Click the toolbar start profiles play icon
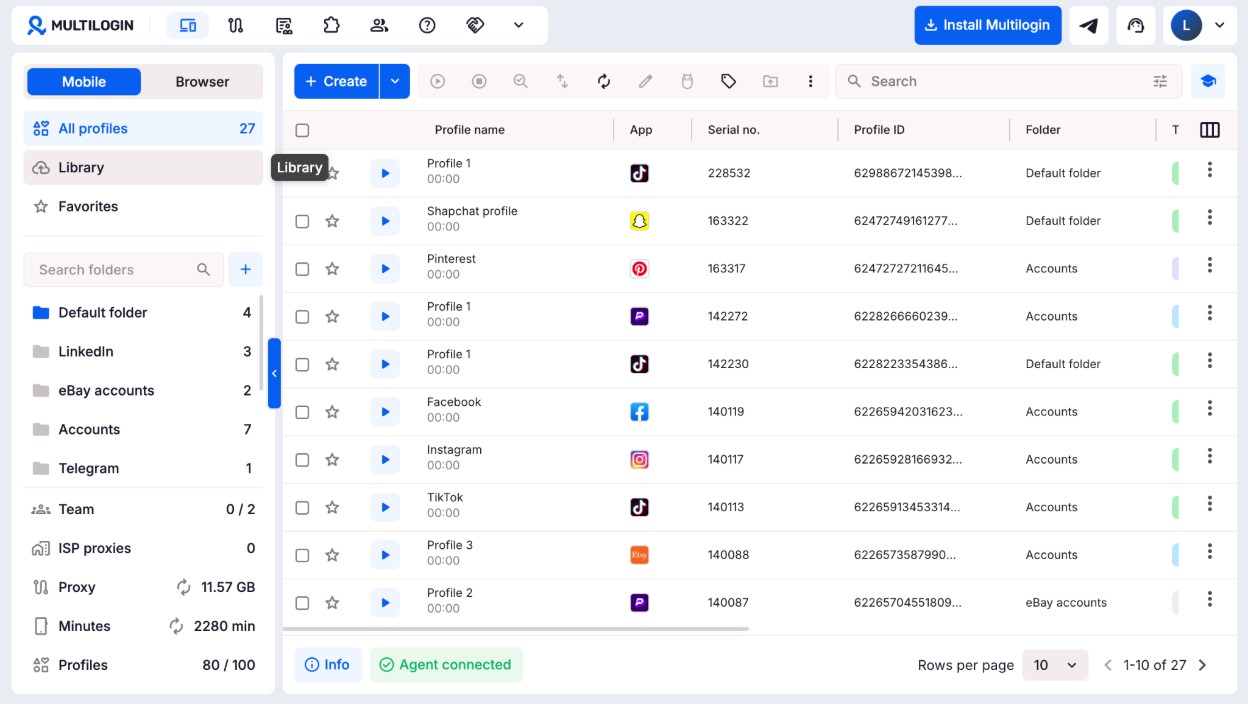This screenshot has height=707, width=1248. (x=437, y=81)
